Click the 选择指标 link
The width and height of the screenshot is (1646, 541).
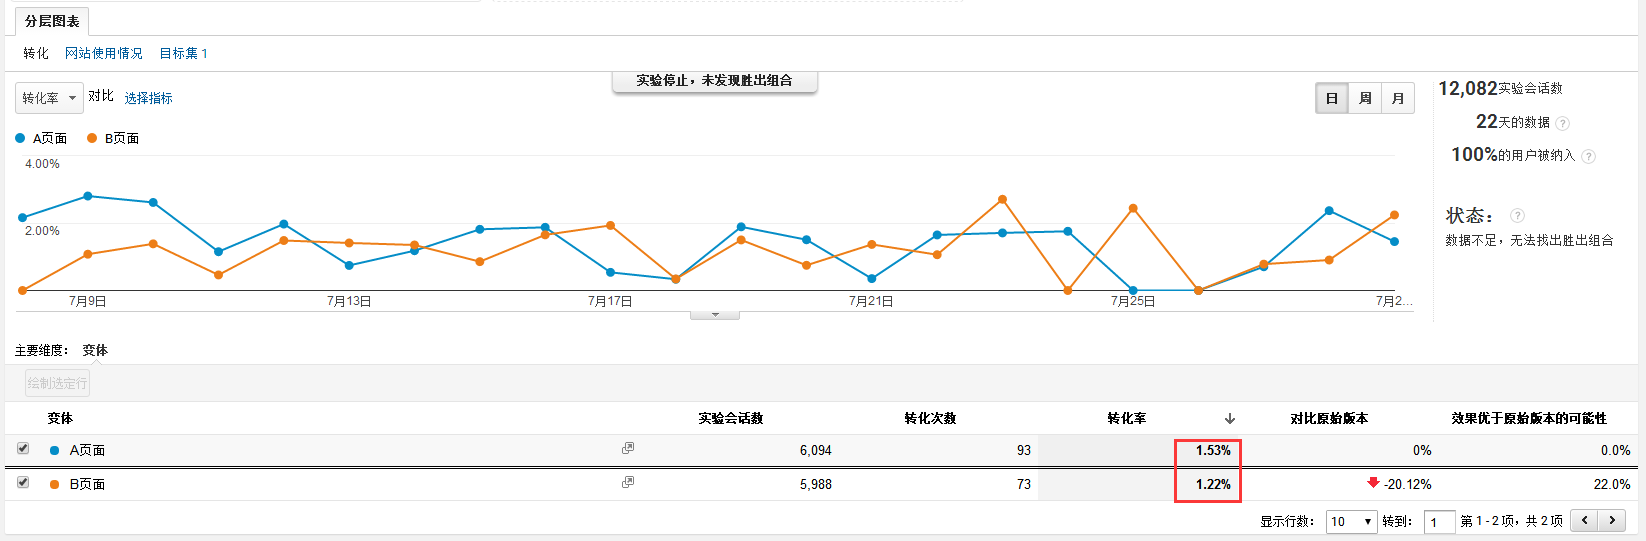148,98
